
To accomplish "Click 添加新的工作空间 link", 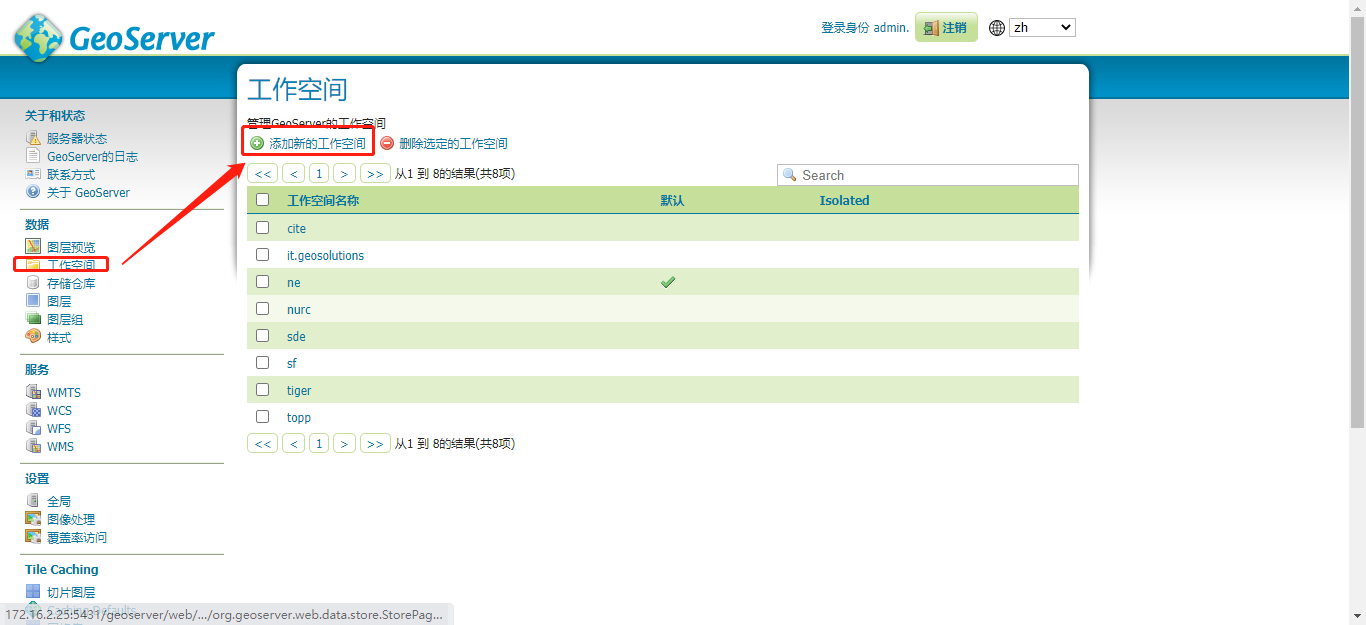I will tap(317, 144).
